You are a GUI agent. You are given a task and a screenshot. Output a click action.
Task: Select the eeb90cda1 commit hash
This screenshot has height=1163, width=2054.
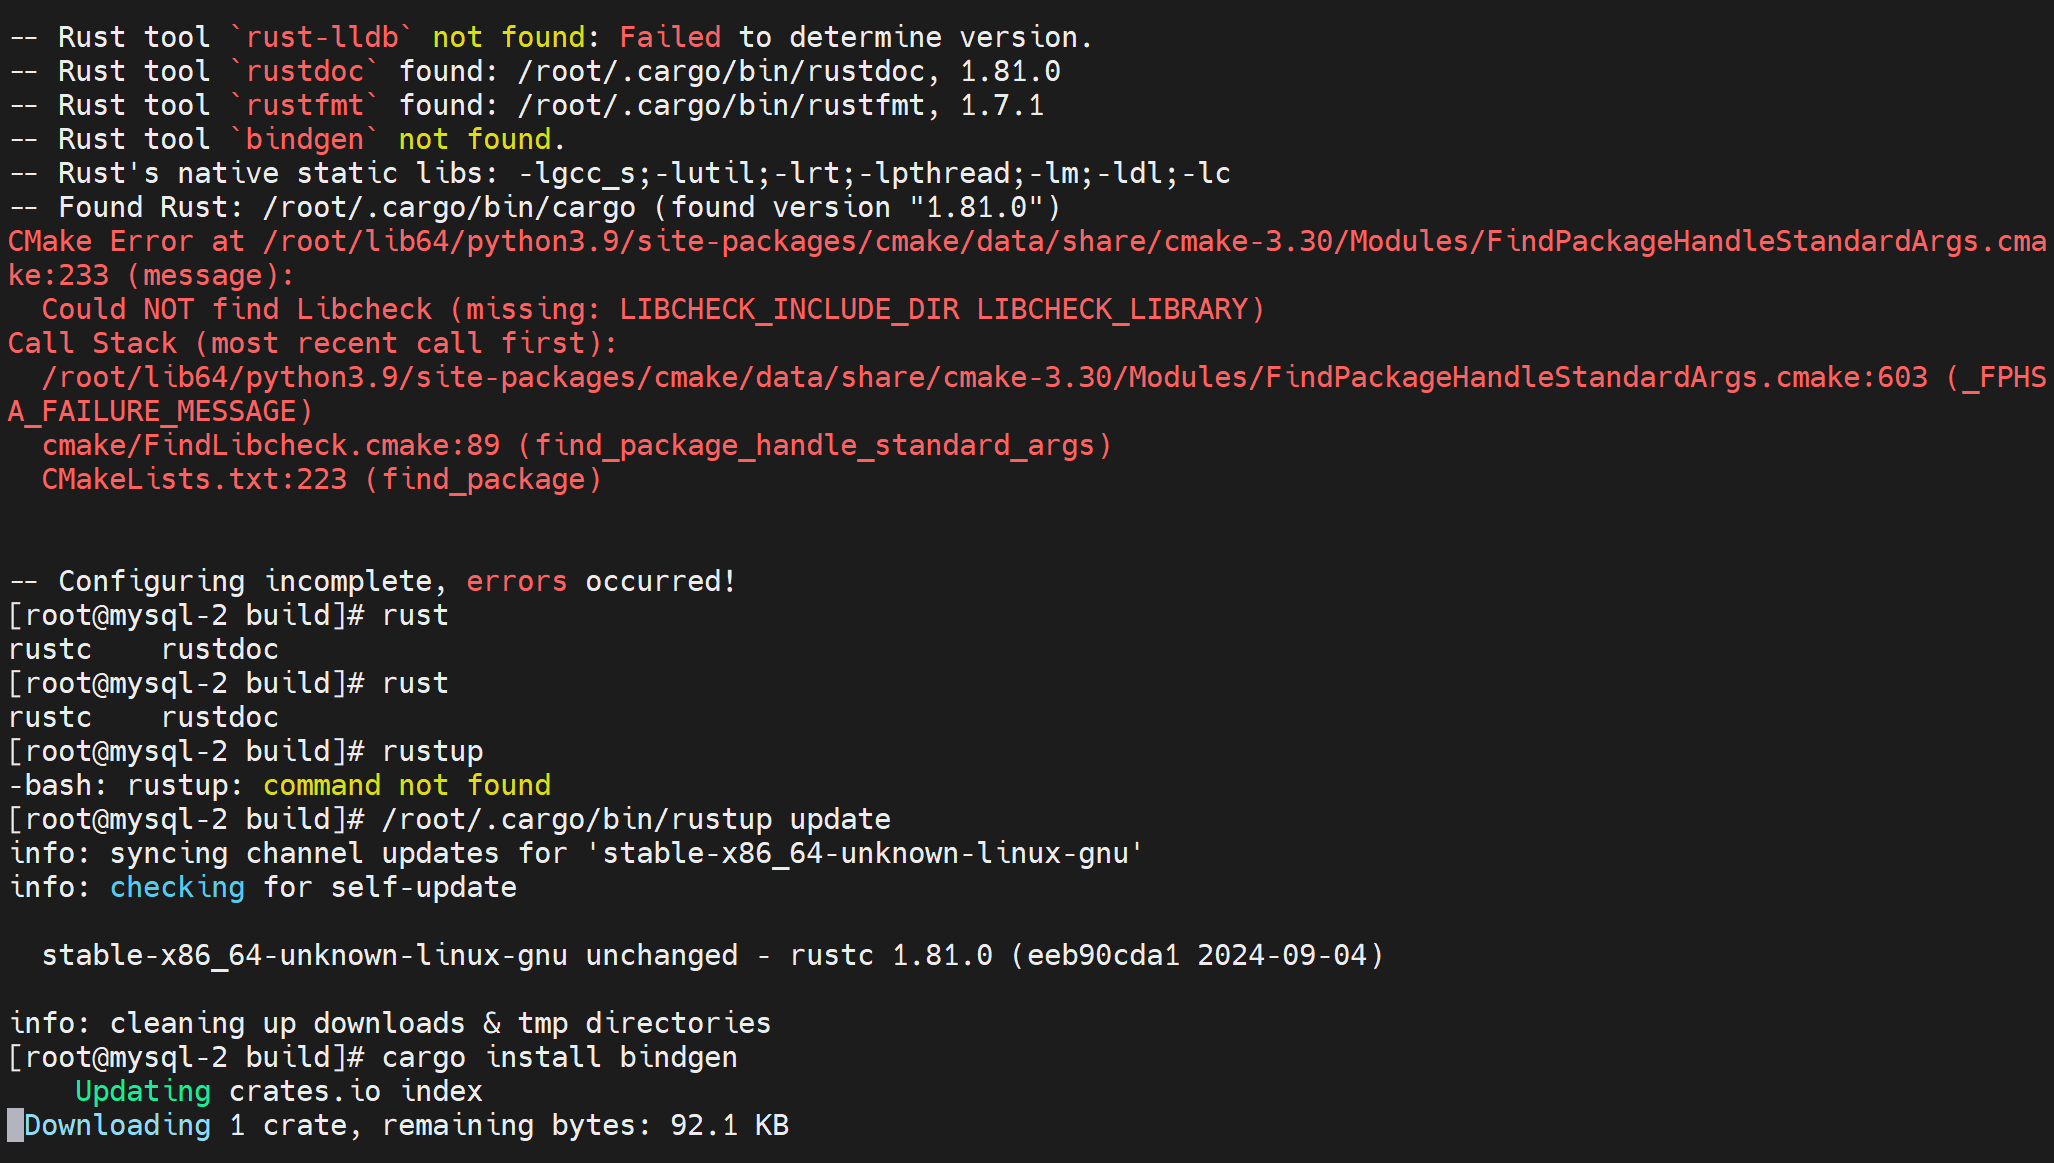pos(1103,955)
